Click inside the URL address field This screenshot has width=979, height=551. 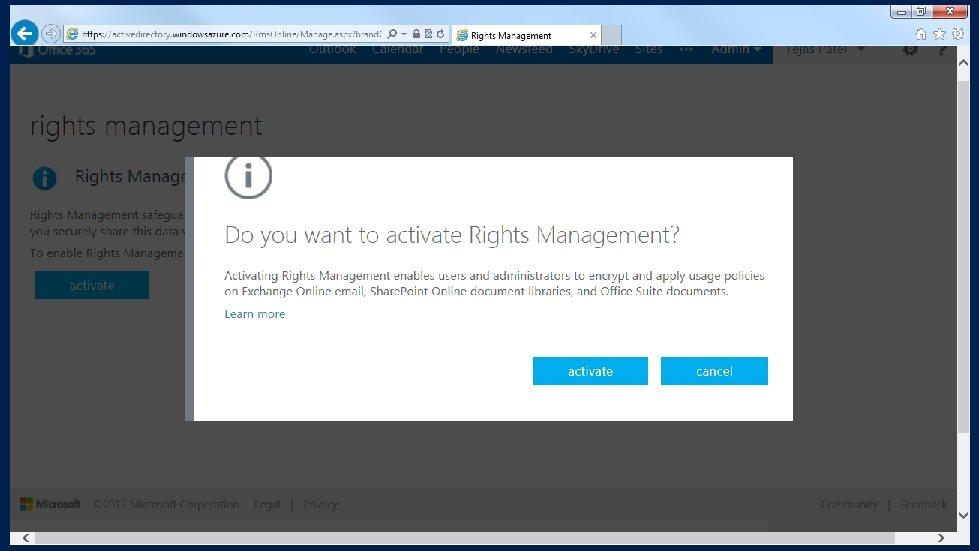(231, 34)
